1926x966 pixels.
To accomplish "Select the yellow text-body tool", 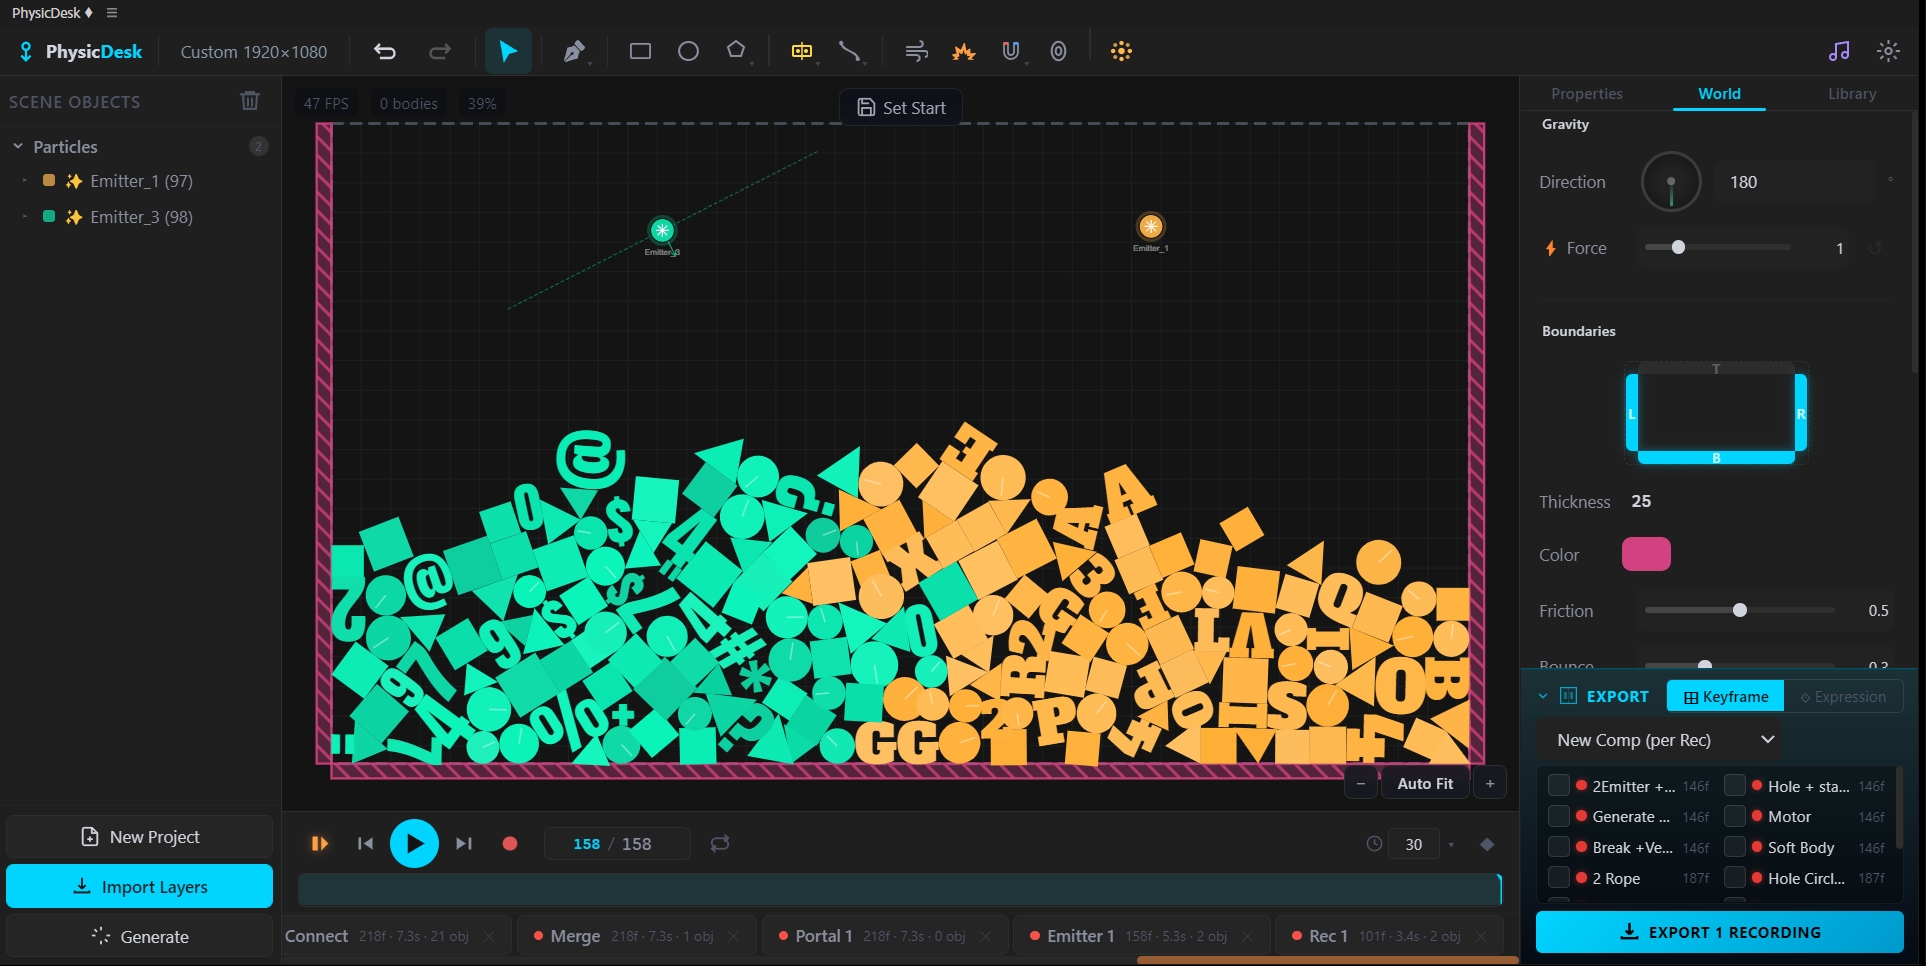I will 801,51.
